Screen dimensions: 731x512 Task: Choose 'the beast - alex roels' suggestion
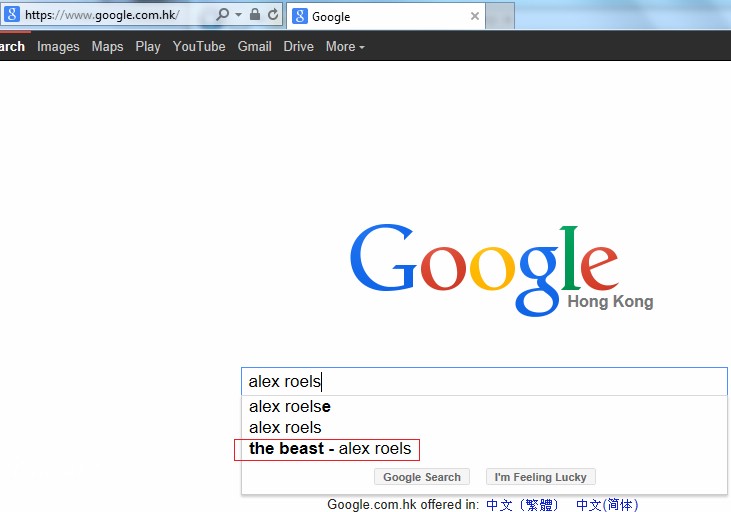[484, 449]
